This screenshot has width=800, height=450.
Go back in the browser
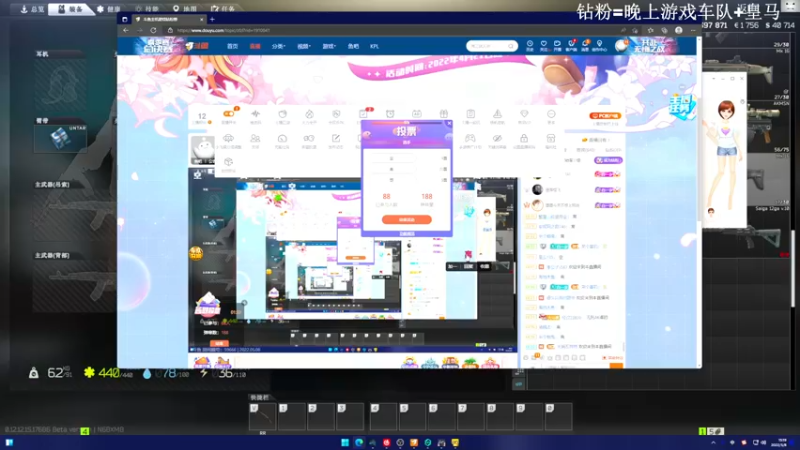(x=126, y=30)
